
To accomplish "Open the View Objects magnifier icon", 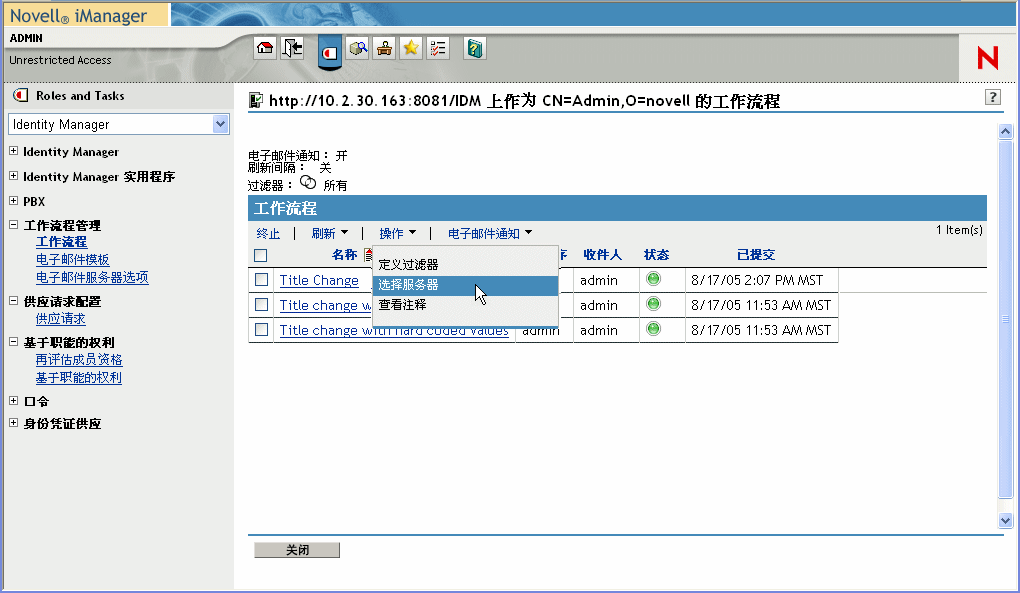I will pyautogui.click(x=358, y=47).
